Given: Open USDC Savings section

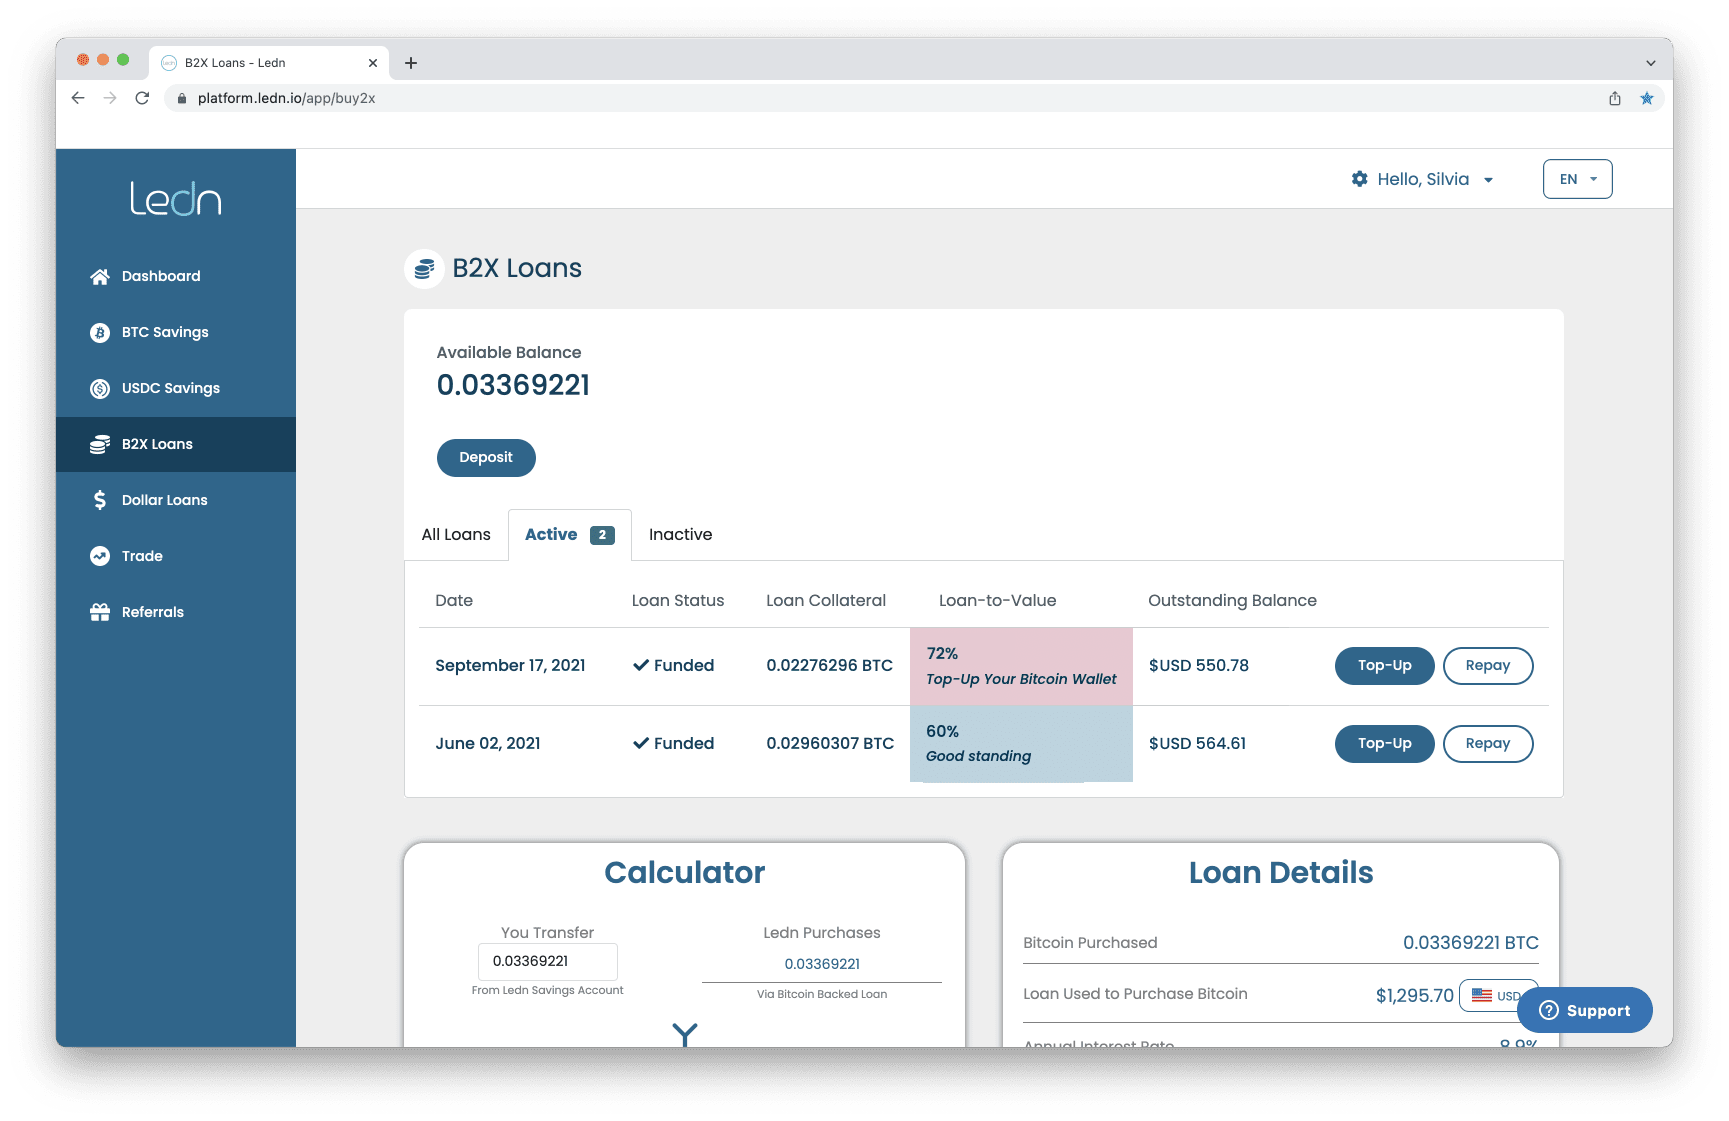Looking at the screenshot, I should (176, 388).
